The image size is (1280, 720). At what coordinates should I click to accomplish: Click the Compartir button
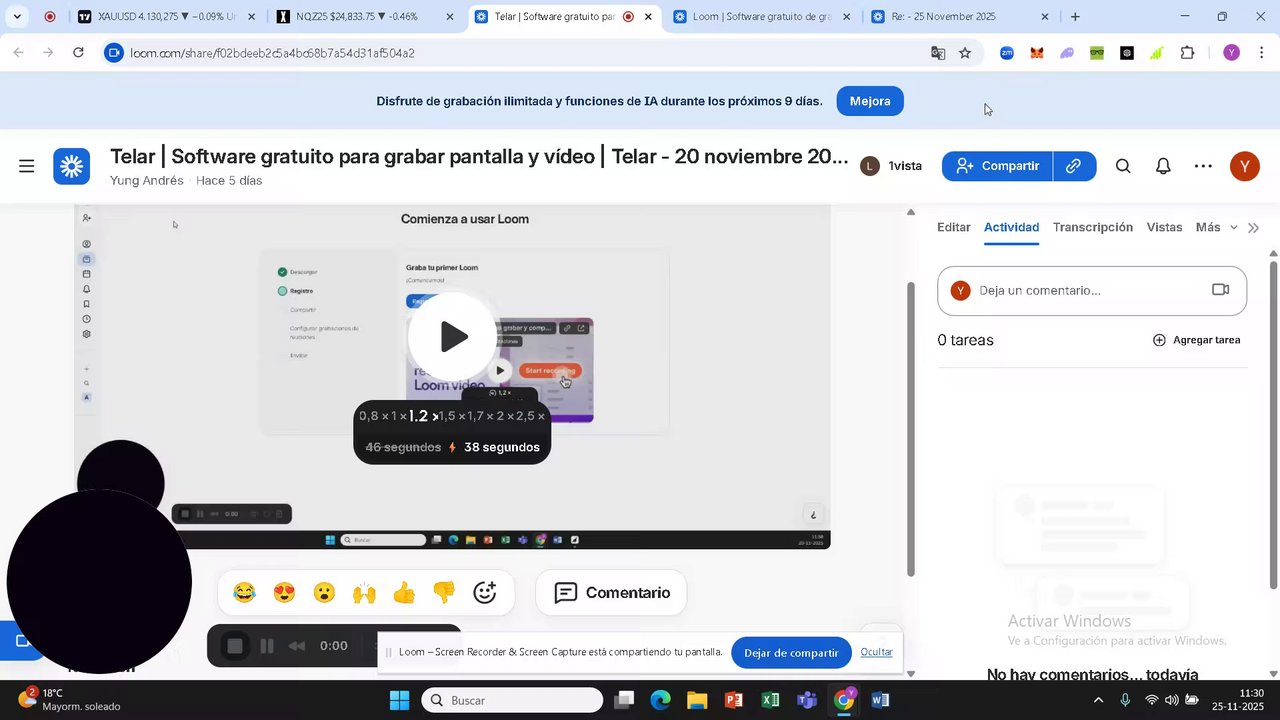pos(997,166)
